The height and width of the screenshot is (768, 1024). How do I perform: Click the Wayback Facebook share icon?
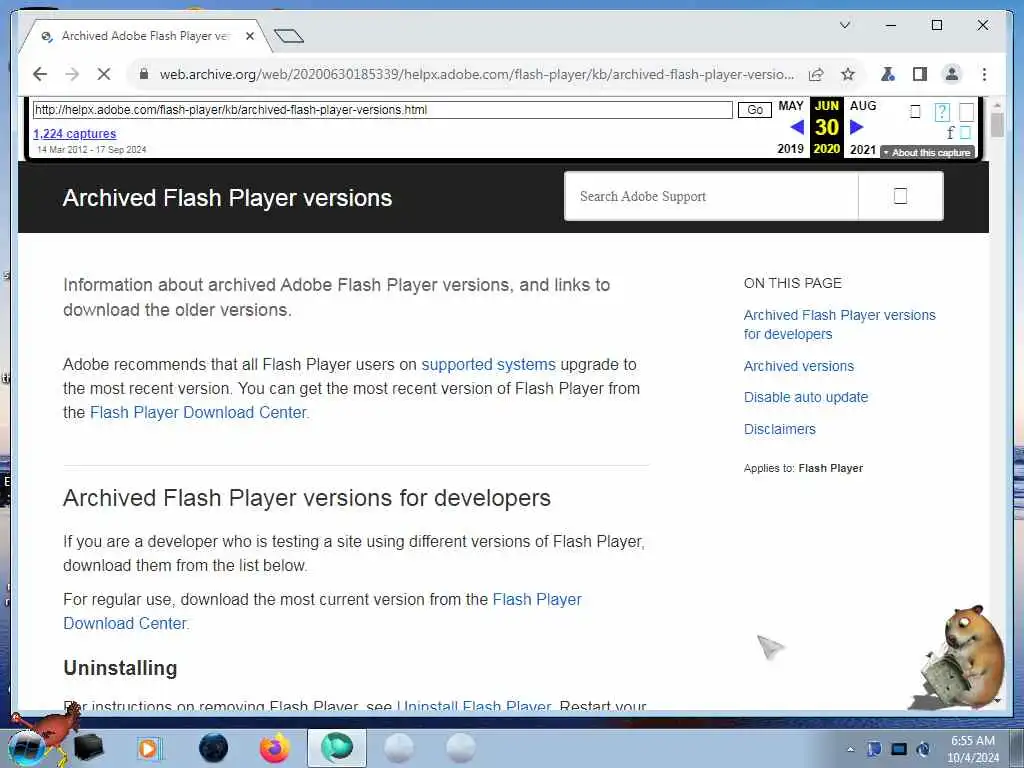[x=951, y=133]
